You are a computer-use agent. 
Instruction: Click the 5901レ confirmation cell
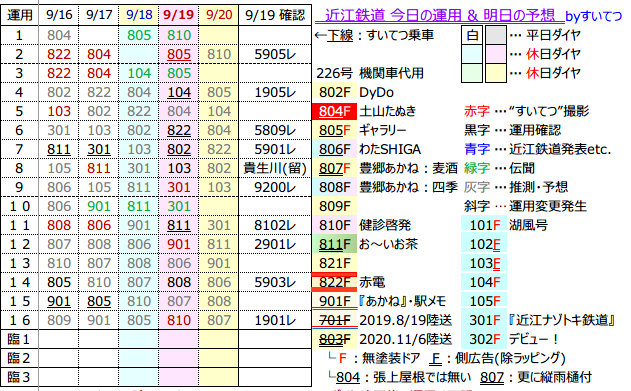tap(275, 149)
